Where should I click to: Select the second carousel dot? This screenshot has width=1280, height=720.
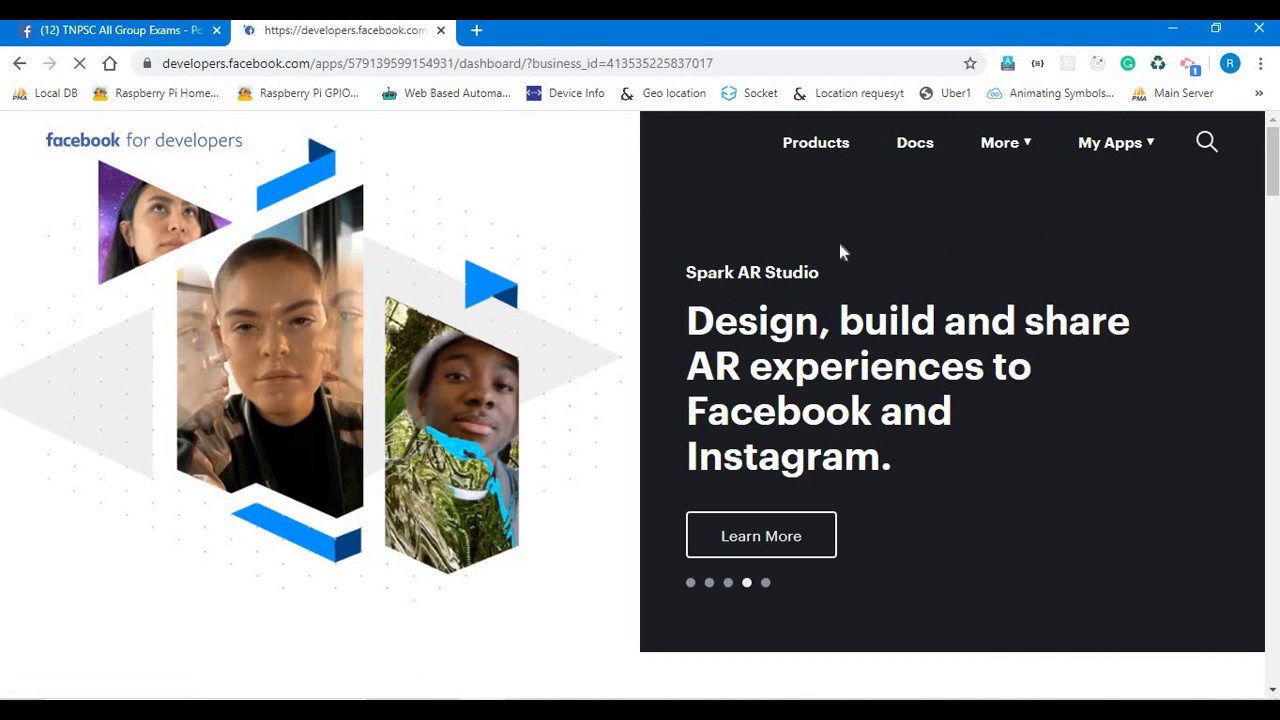(x=709, y=582)
